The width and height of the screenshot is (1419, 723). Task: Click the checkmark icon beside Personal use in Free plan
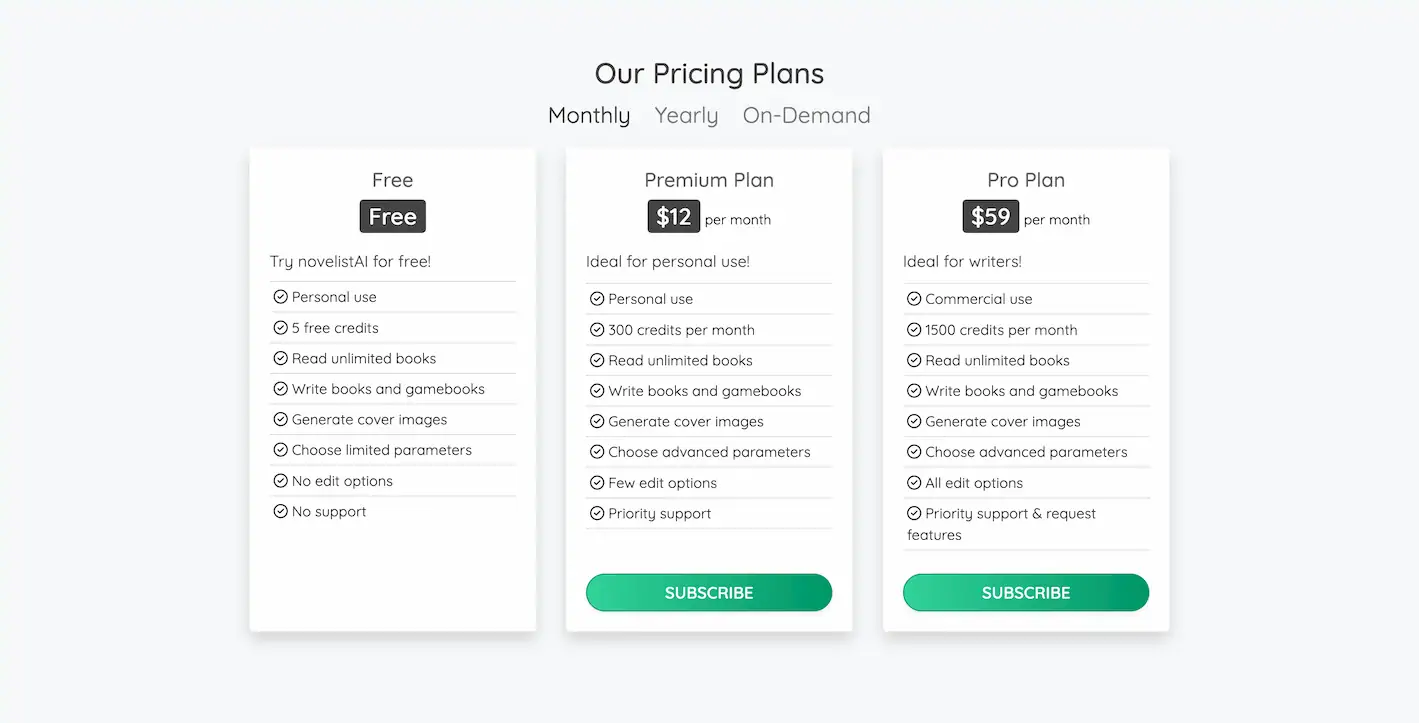(280, 296)
